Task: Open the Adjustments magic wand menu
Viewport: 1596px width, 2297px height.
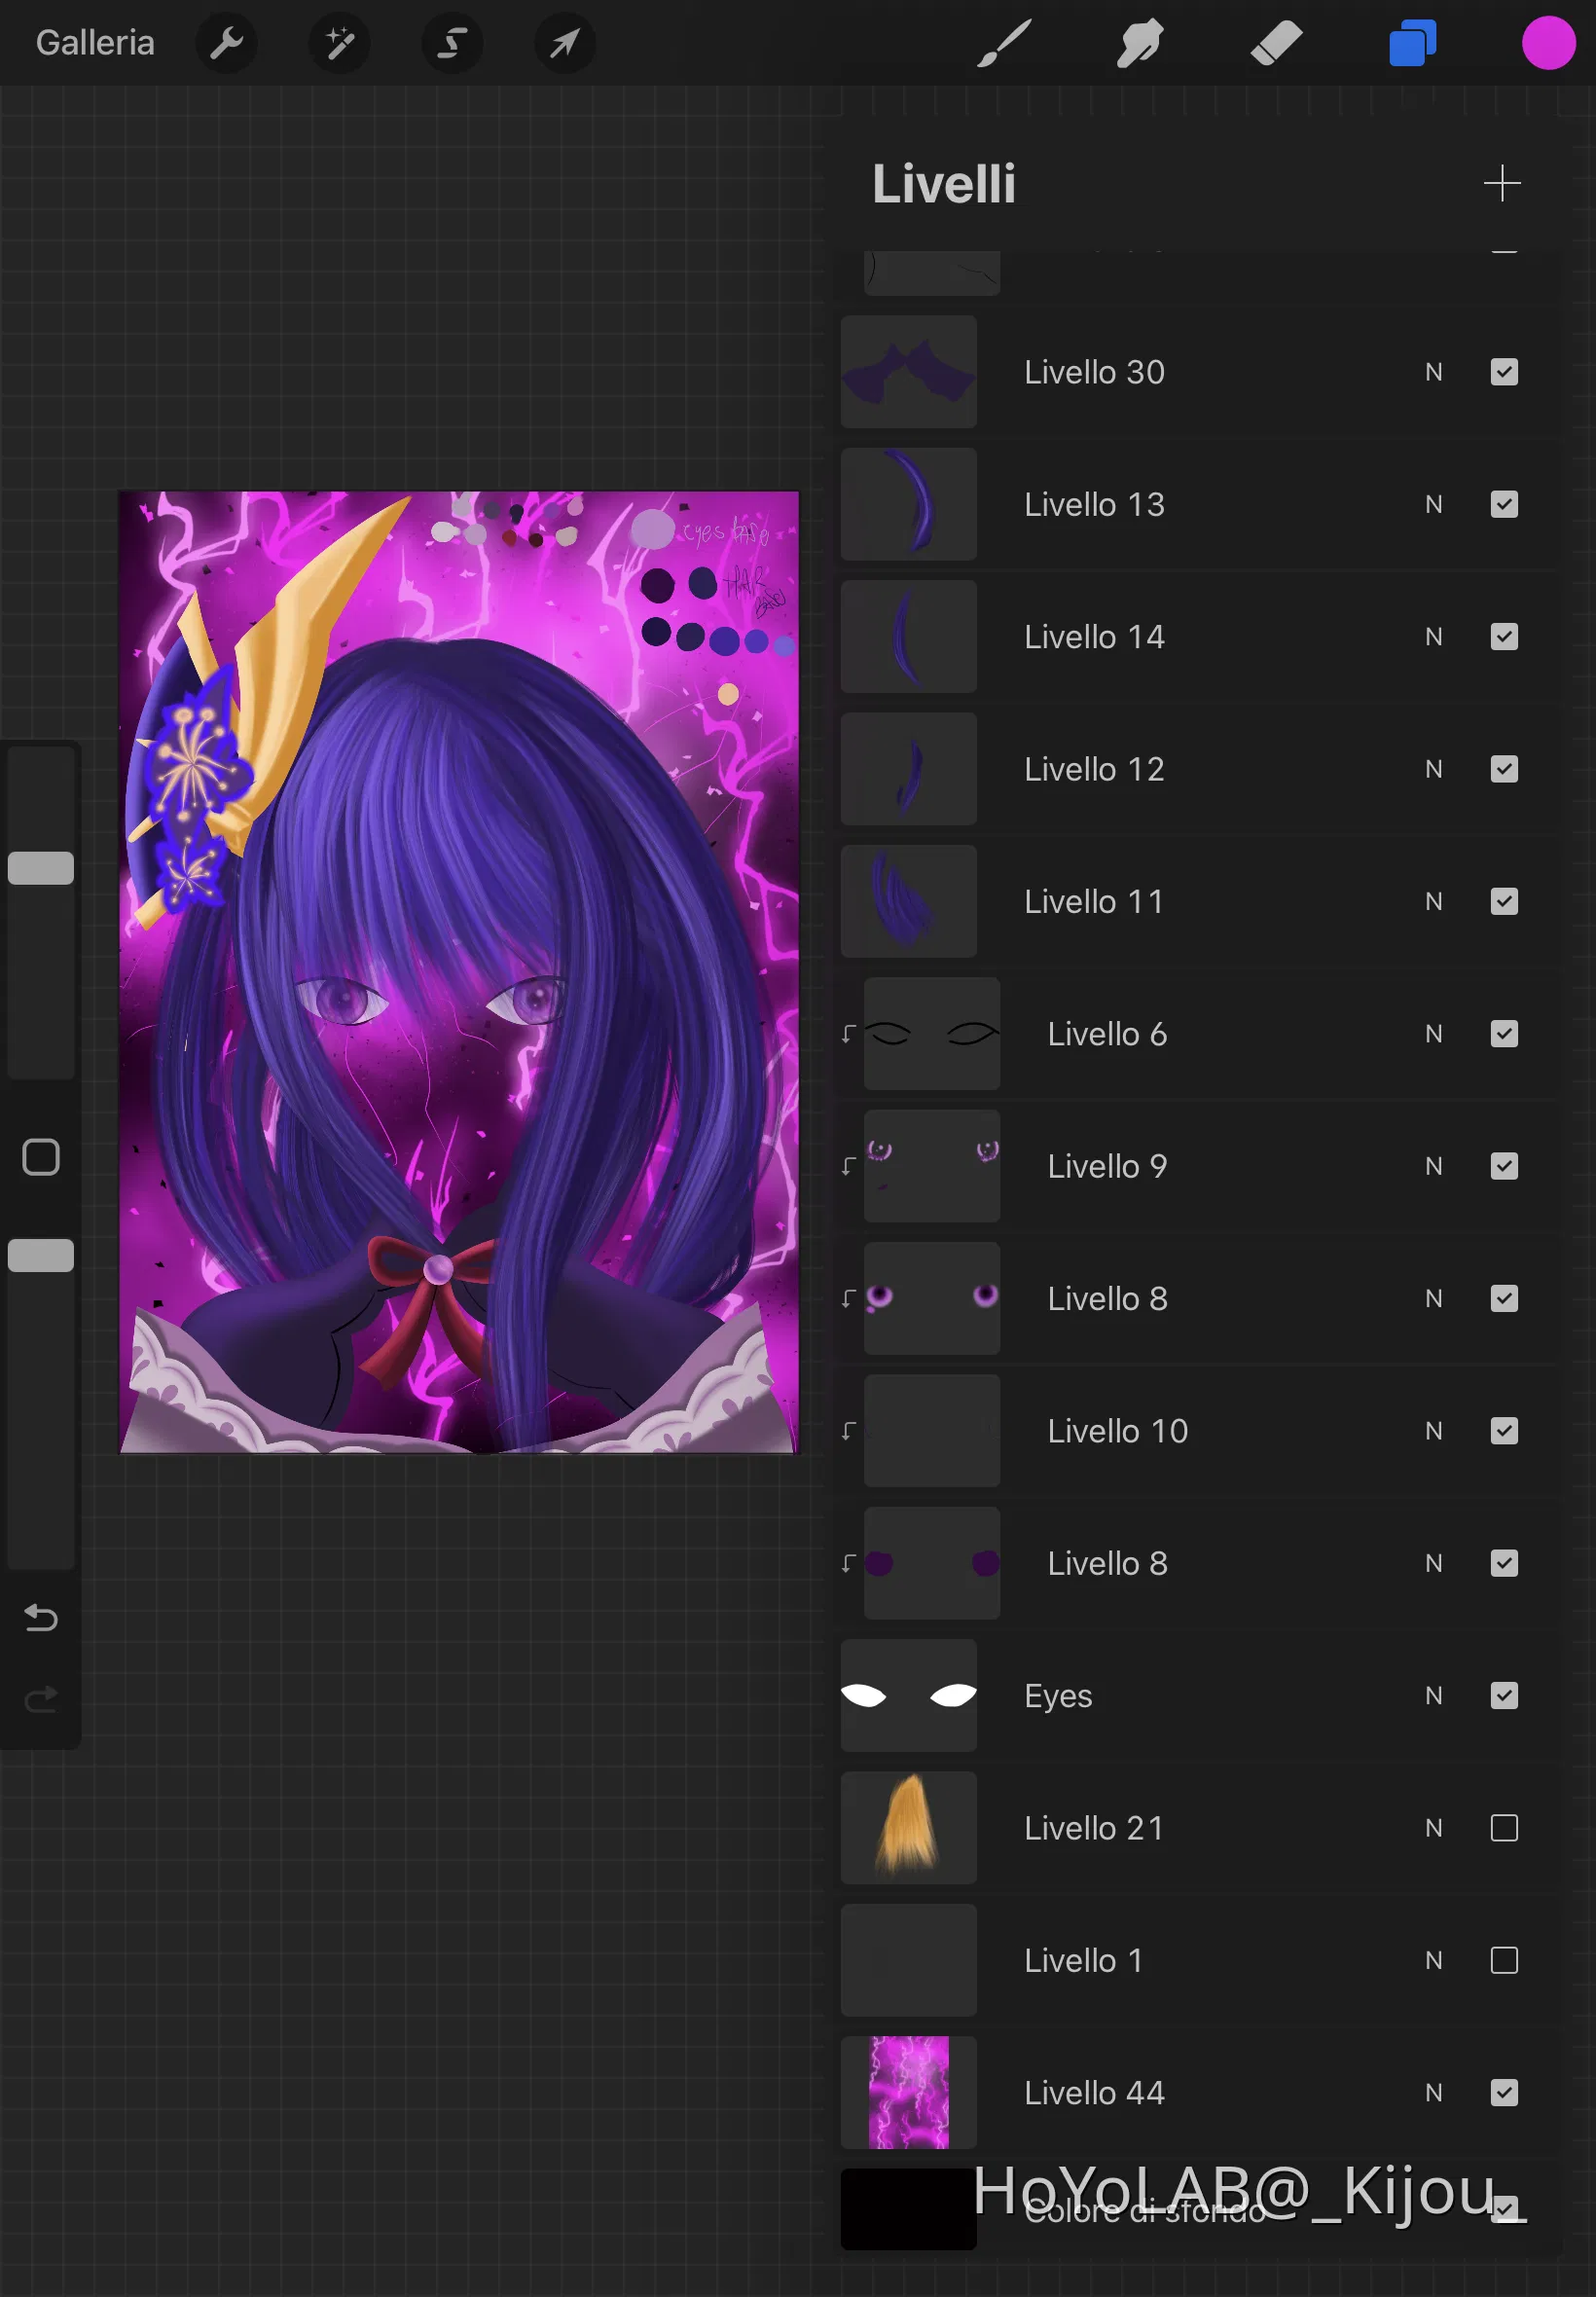Action: pos(339,43)
